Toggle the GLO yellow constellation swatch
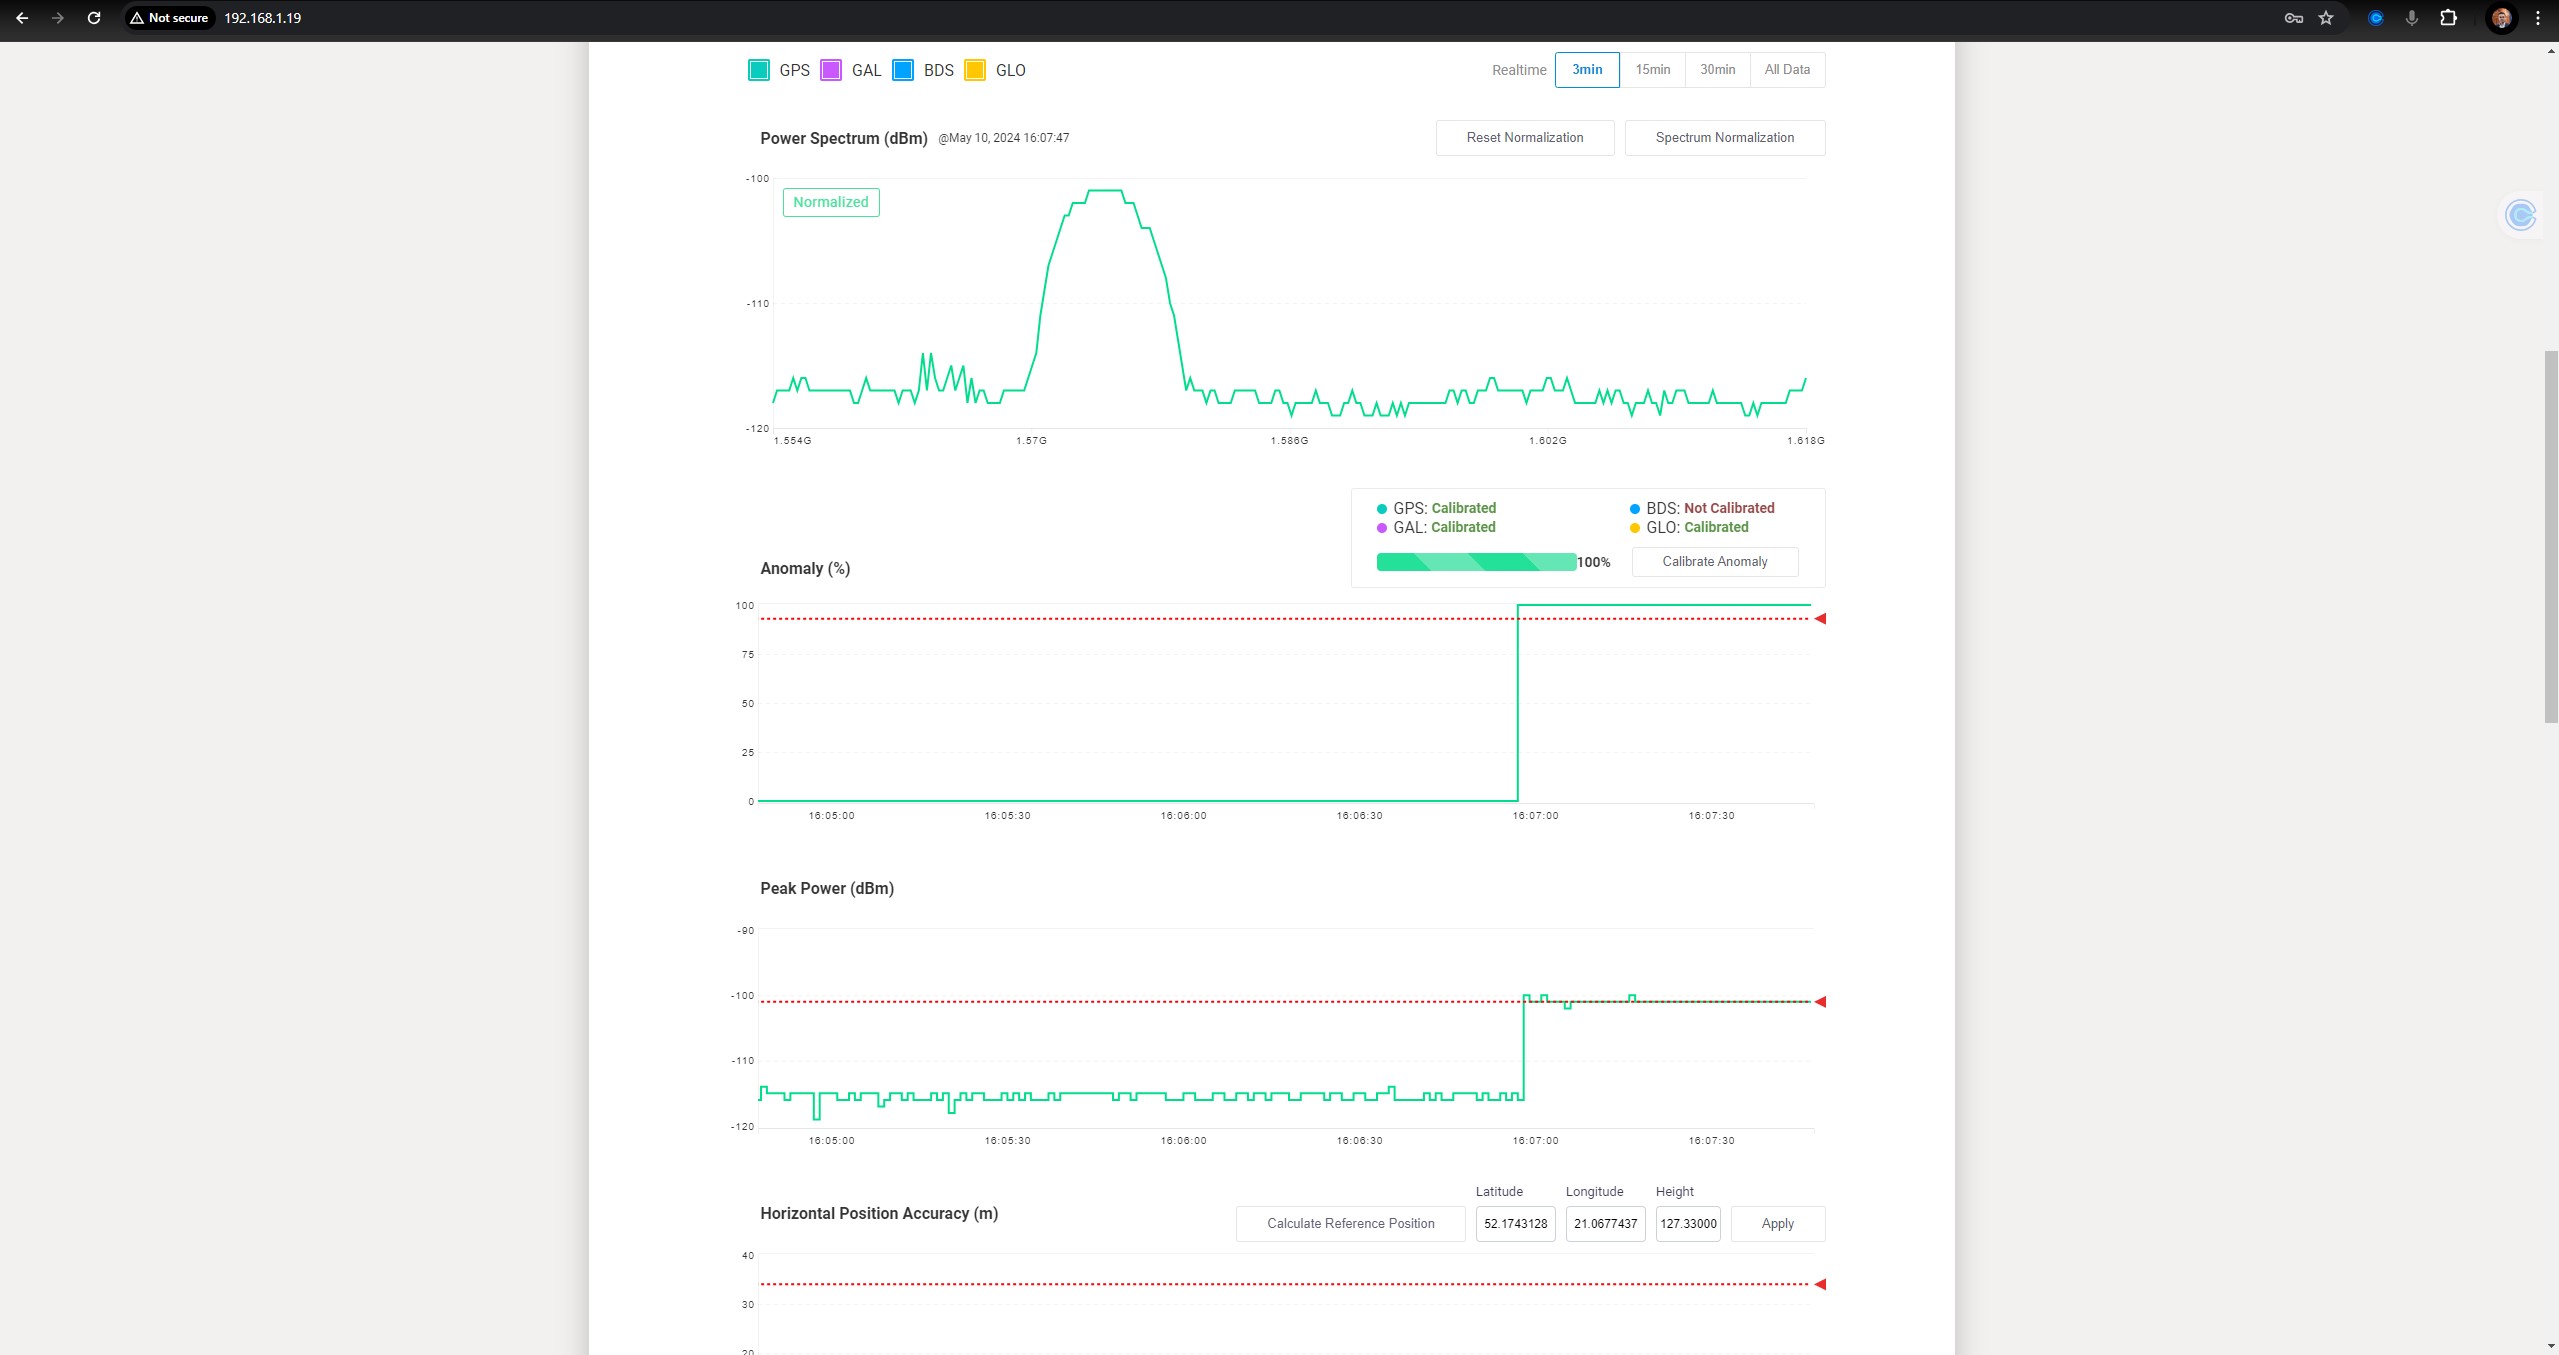The width and height of the screenshot is (2559, 1355). click(975, 70)
